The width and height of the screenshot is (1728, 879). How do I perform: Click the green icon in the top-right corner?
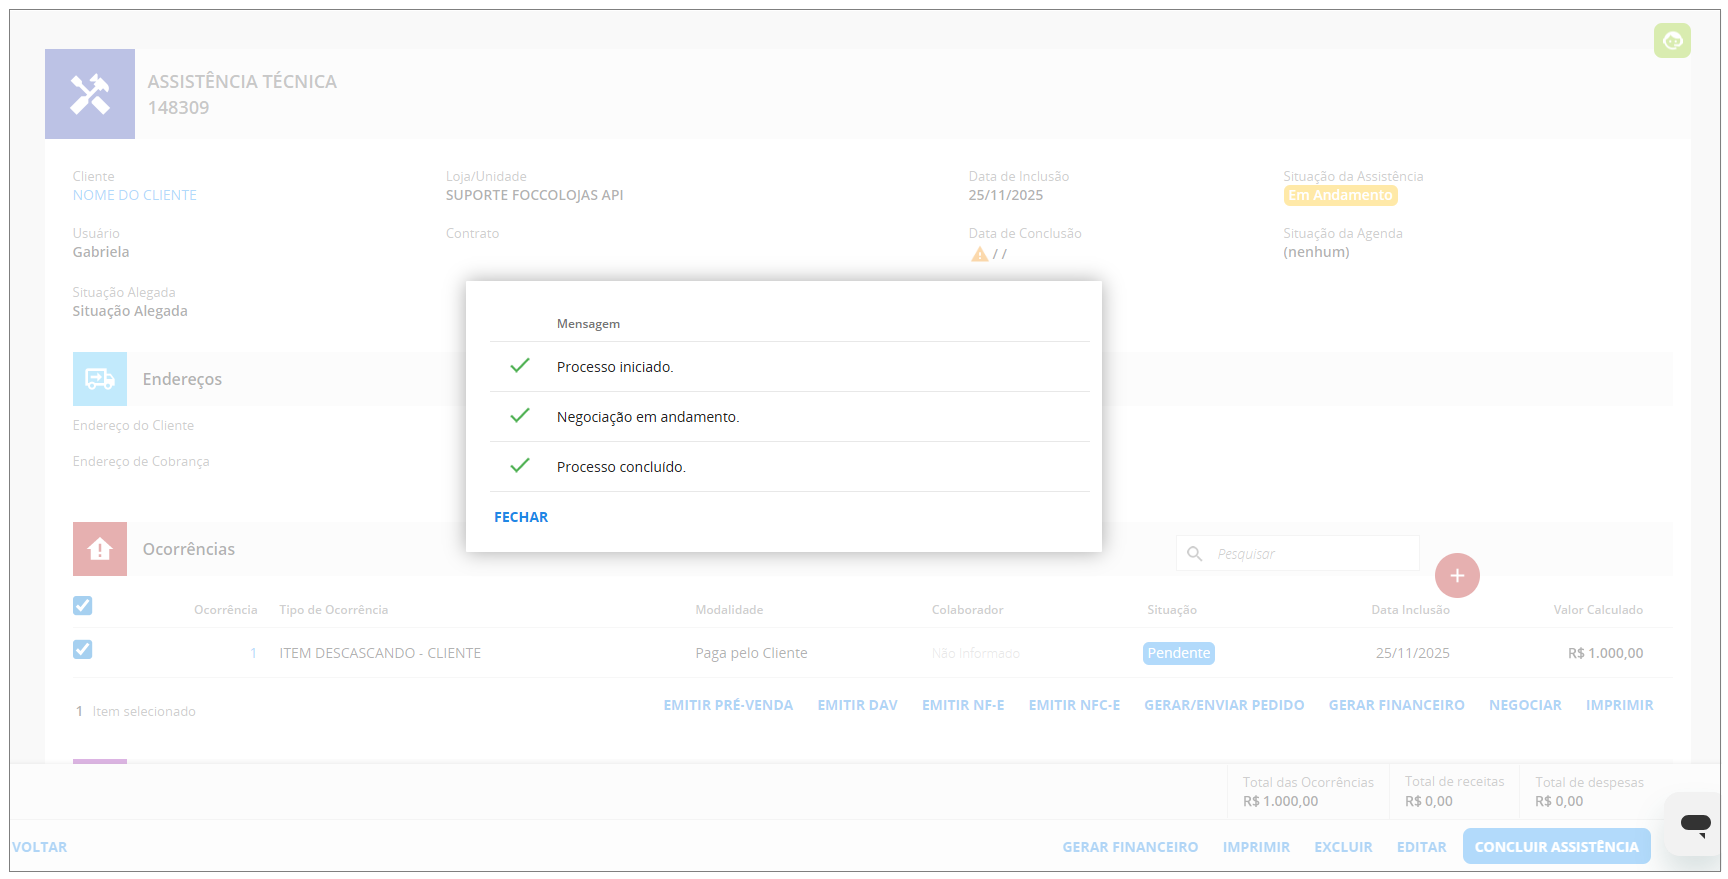tap(1672, 41)
